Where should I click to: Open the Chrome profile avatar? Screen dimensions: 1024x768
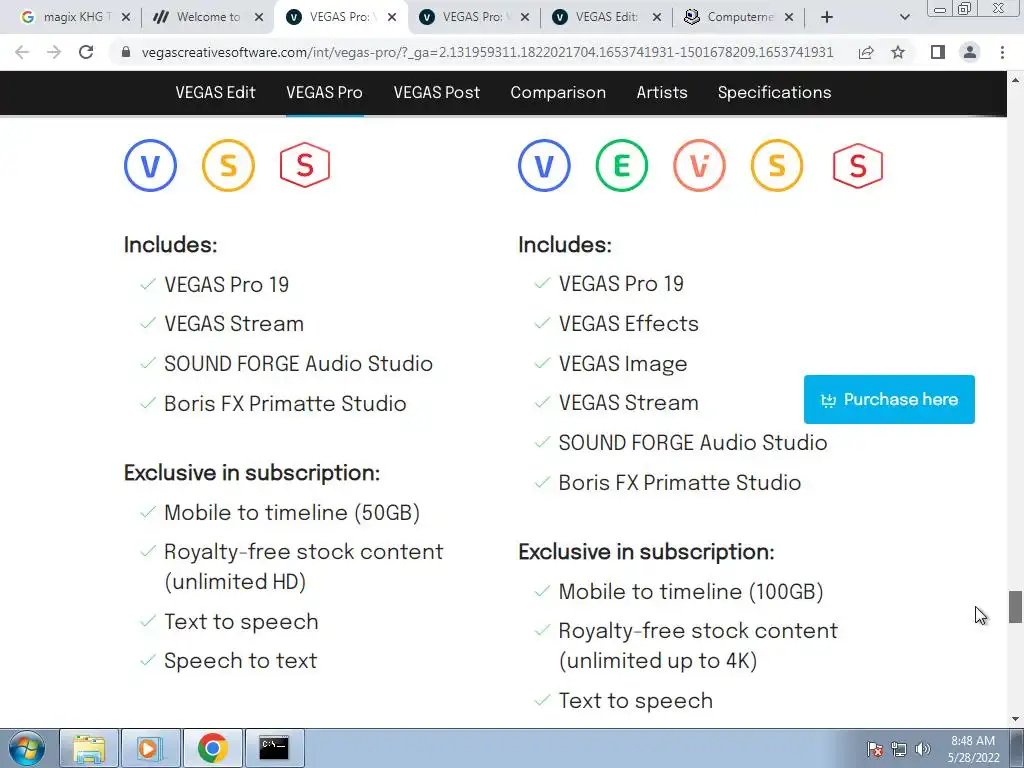pyautogui.click(x=970, y=52)
